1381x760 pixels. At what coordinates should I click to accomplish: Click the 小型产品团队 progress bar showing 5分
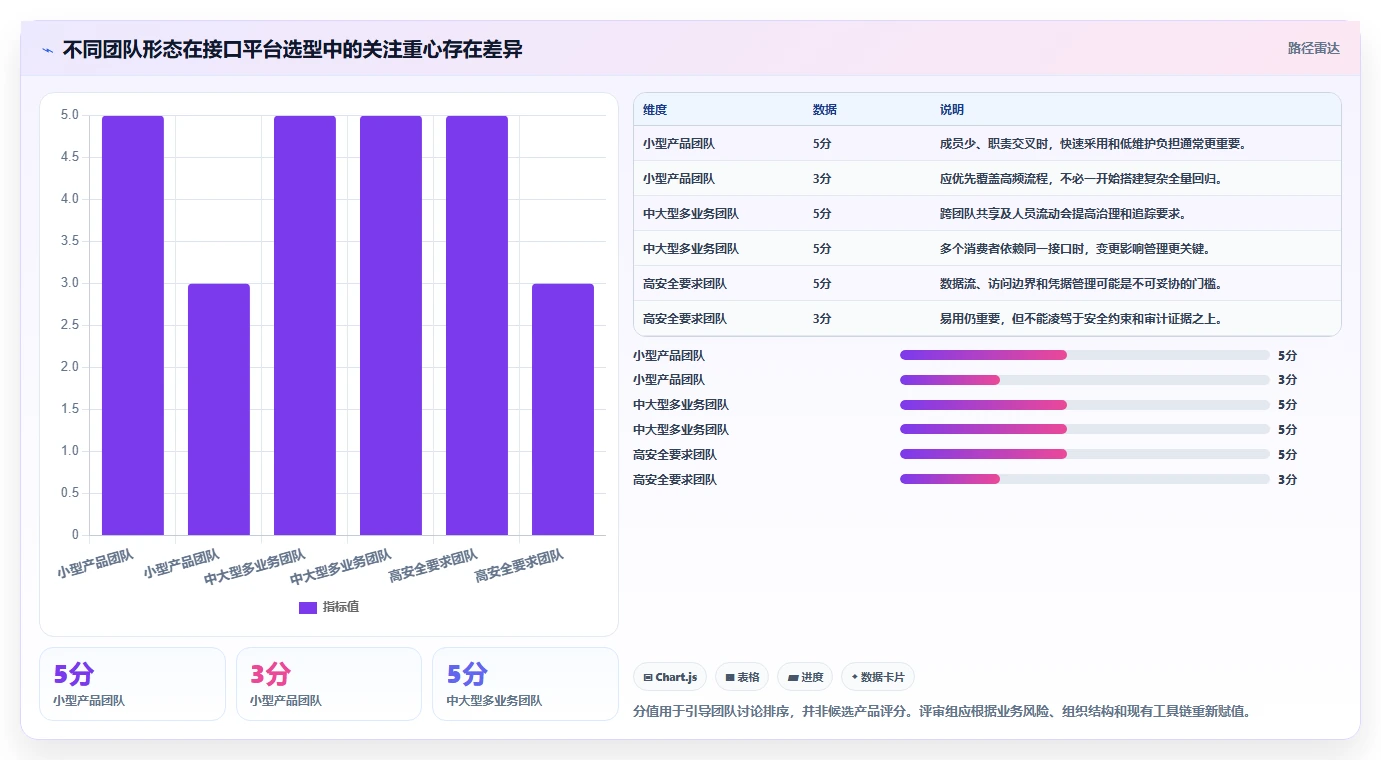click(1085, 355)
